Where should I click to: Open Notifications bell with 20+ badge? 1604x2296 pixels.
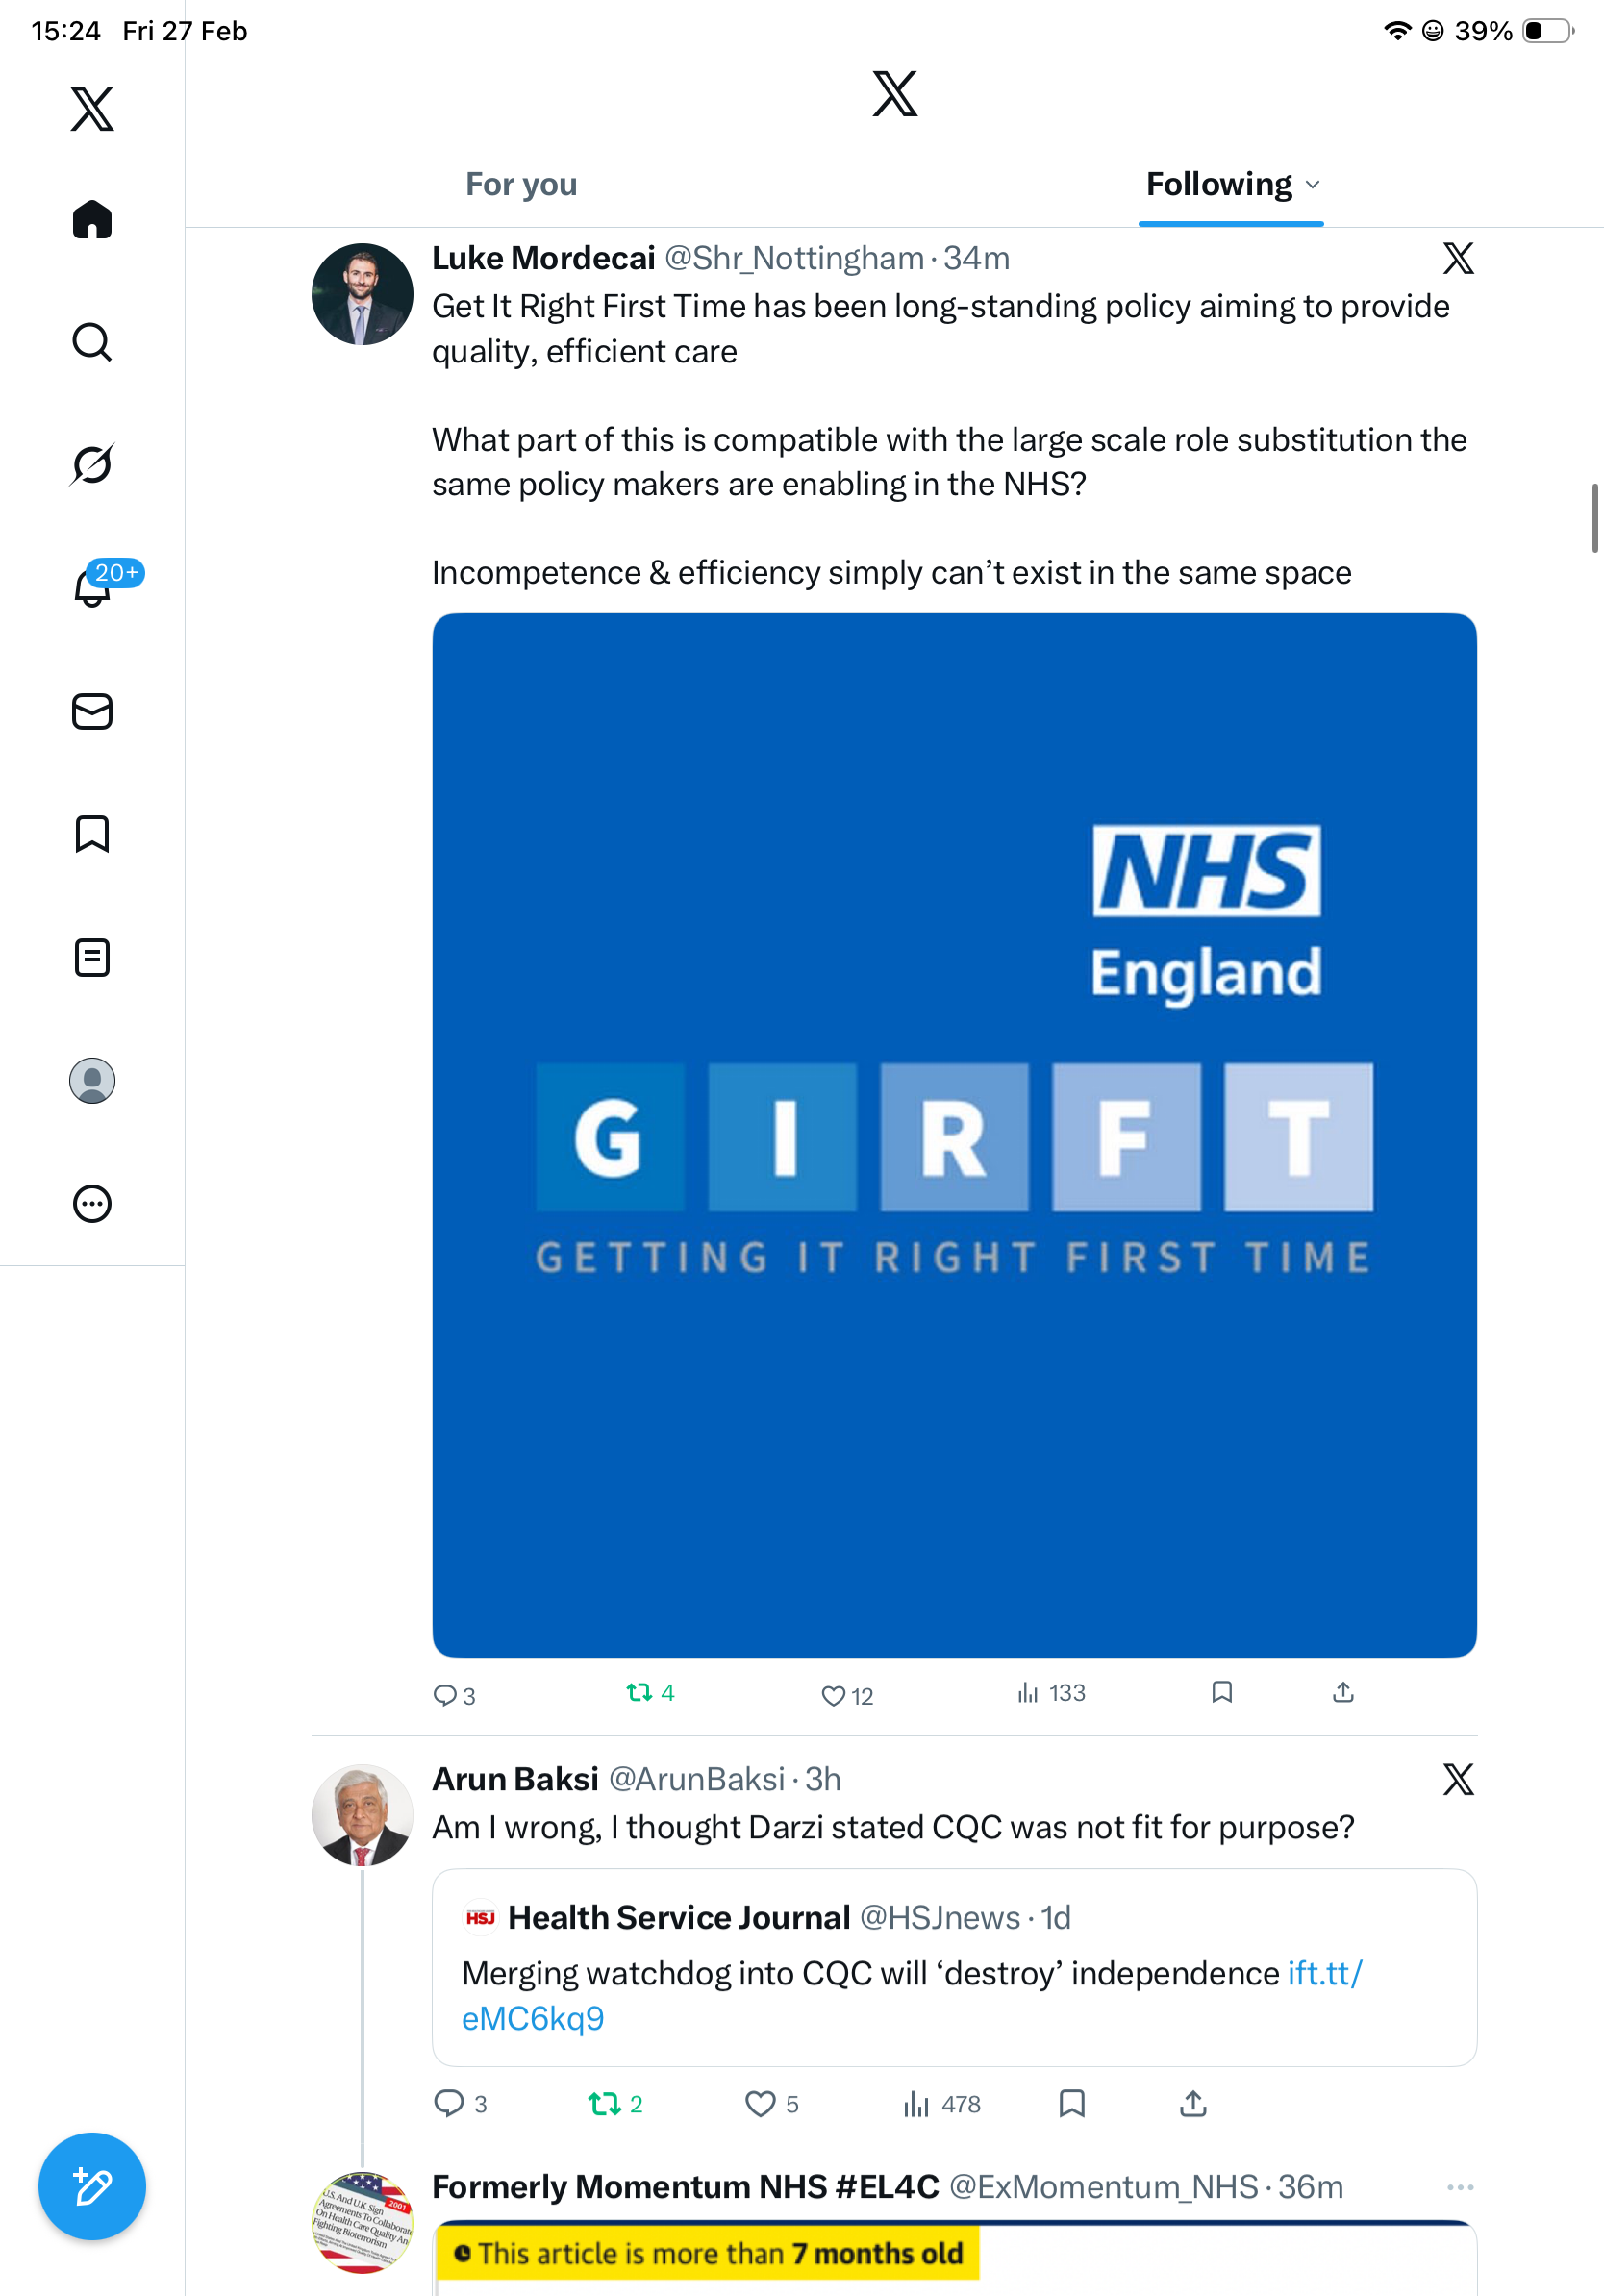click(94, 587)
